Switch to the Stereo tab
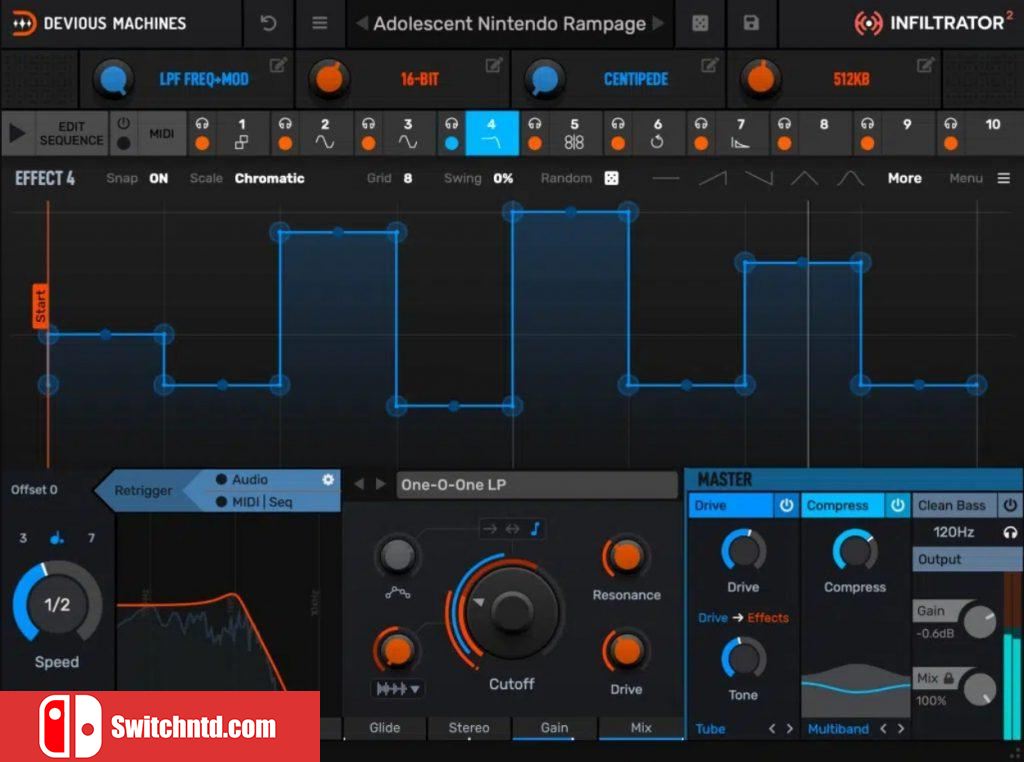 [469, 727]
